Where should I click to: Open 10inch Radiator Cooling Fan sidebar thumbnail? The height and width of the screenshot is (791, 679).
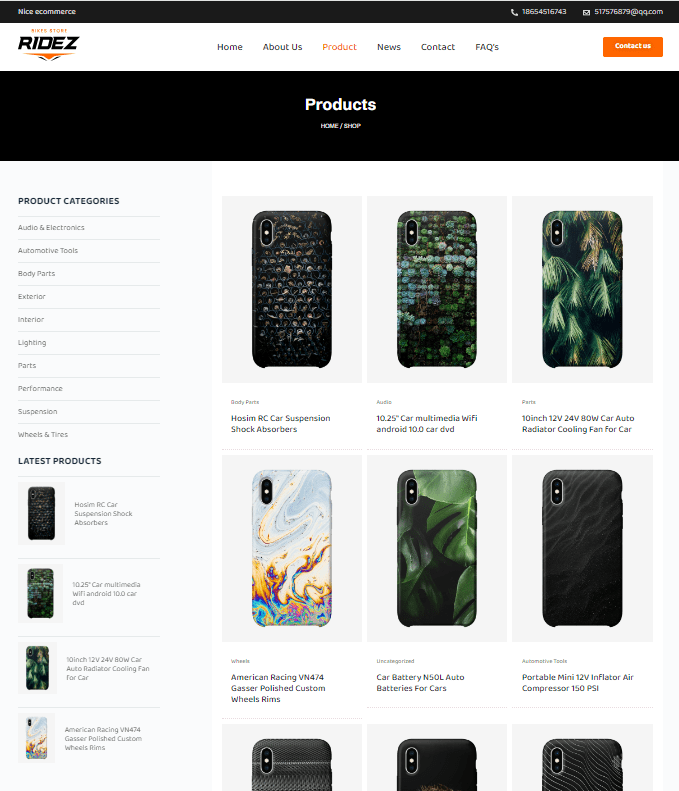[x=38, y=667]
